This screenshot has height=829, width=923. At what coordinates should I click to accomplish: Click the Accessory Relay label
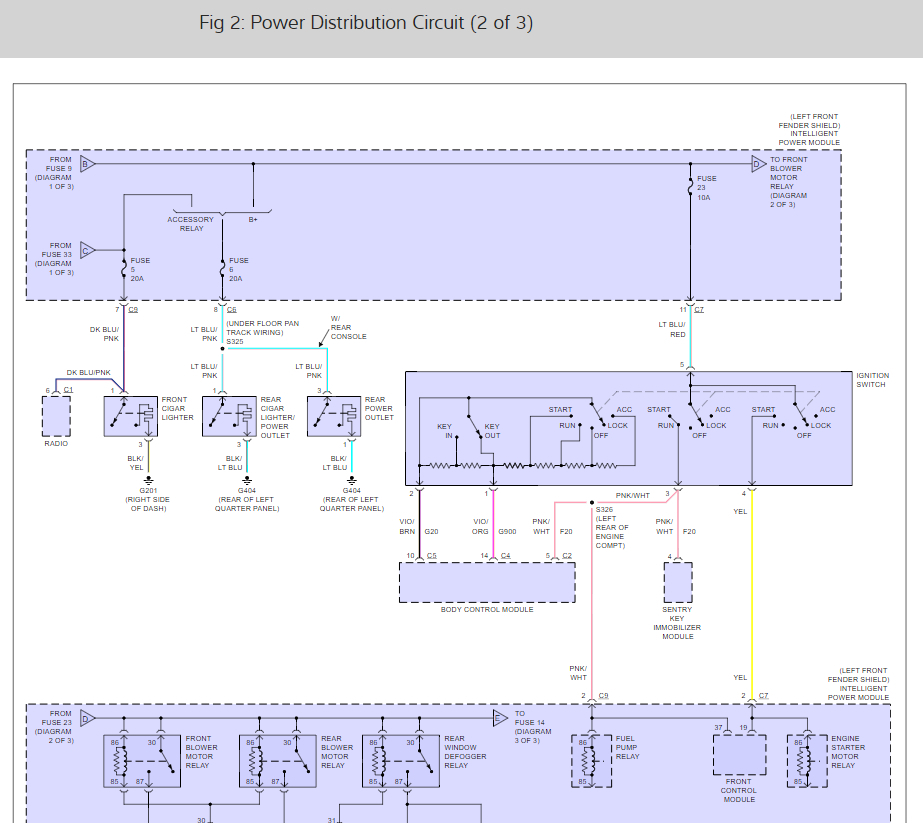click(190, 224)
